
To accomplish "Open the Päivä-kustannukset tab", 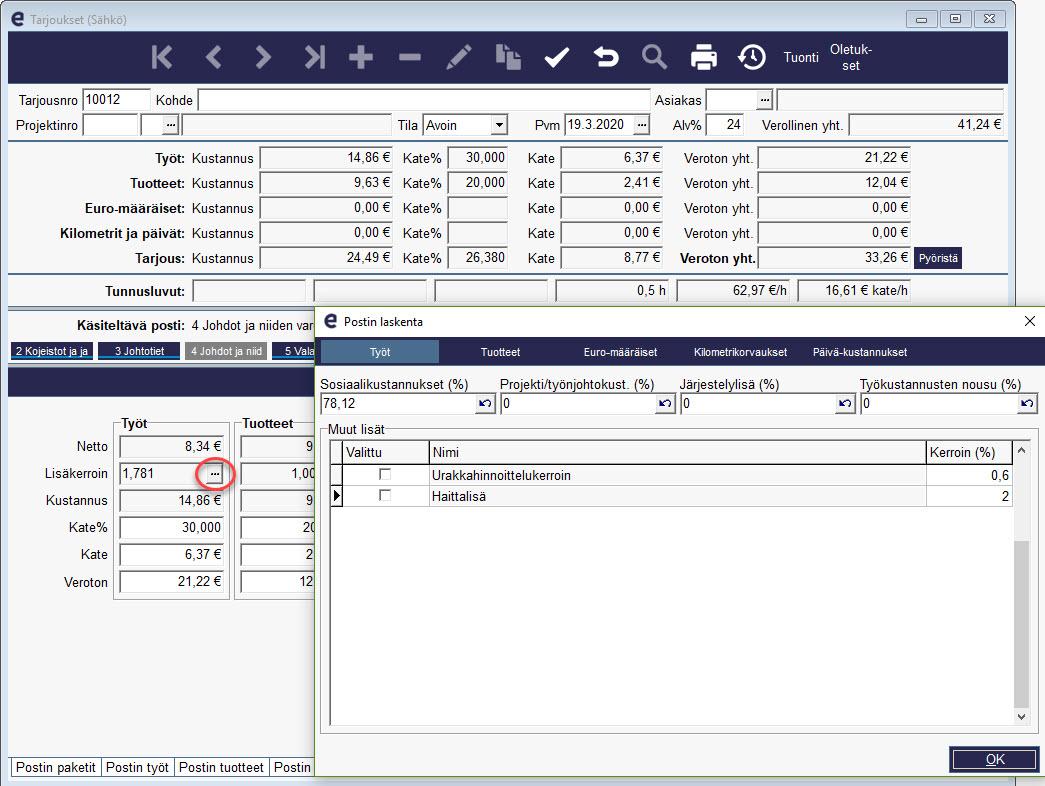I will (x=860, y=352).
